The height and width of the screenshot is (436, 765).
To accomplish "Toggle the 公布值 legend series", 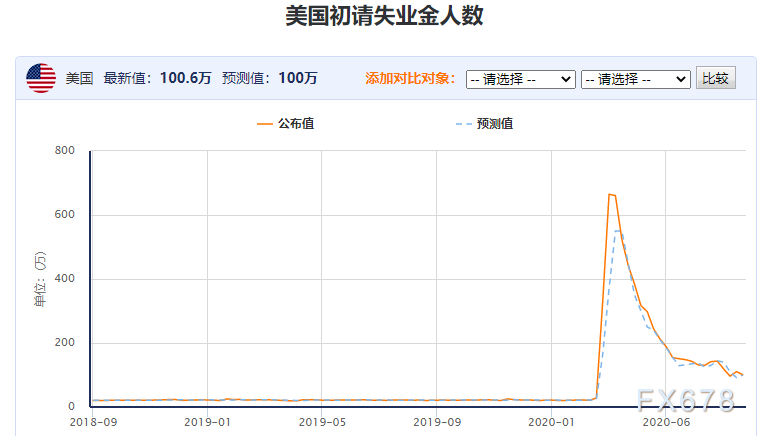I will (285, 124).
